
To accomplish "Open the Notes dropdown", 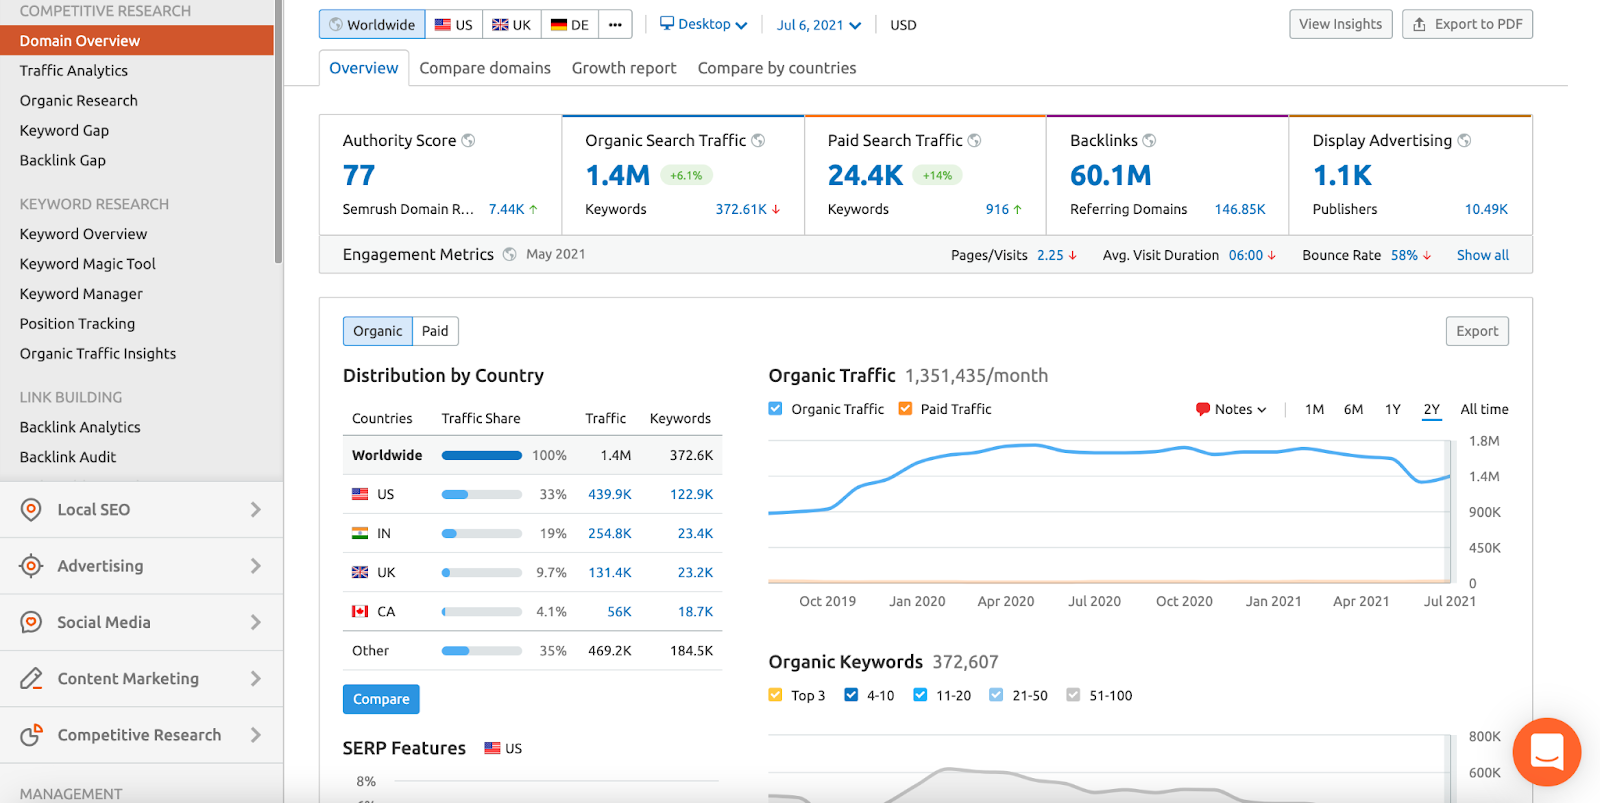I will (x=1232, y=409).
